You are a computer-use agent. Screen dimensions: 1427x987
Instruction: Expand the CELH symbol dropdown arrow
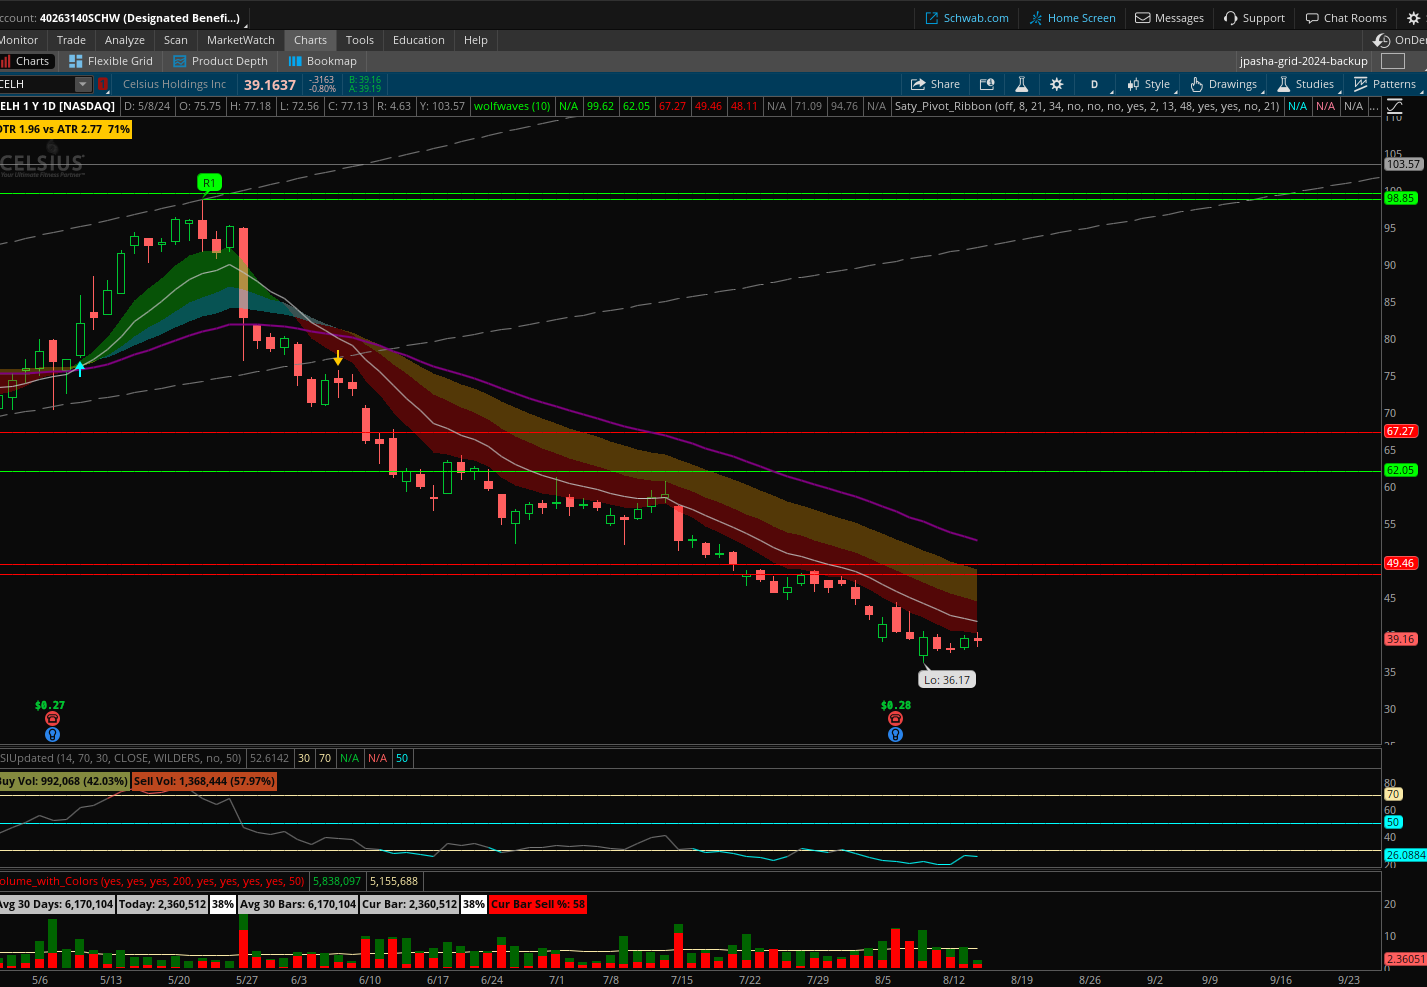[83, 84]
